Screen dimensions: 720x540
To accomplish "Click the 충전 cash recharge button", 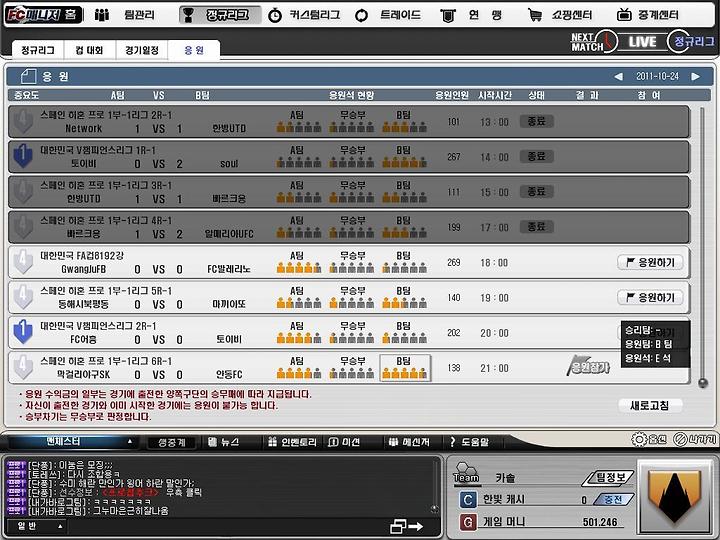I will pyautogui.click(x=613, y=500).
